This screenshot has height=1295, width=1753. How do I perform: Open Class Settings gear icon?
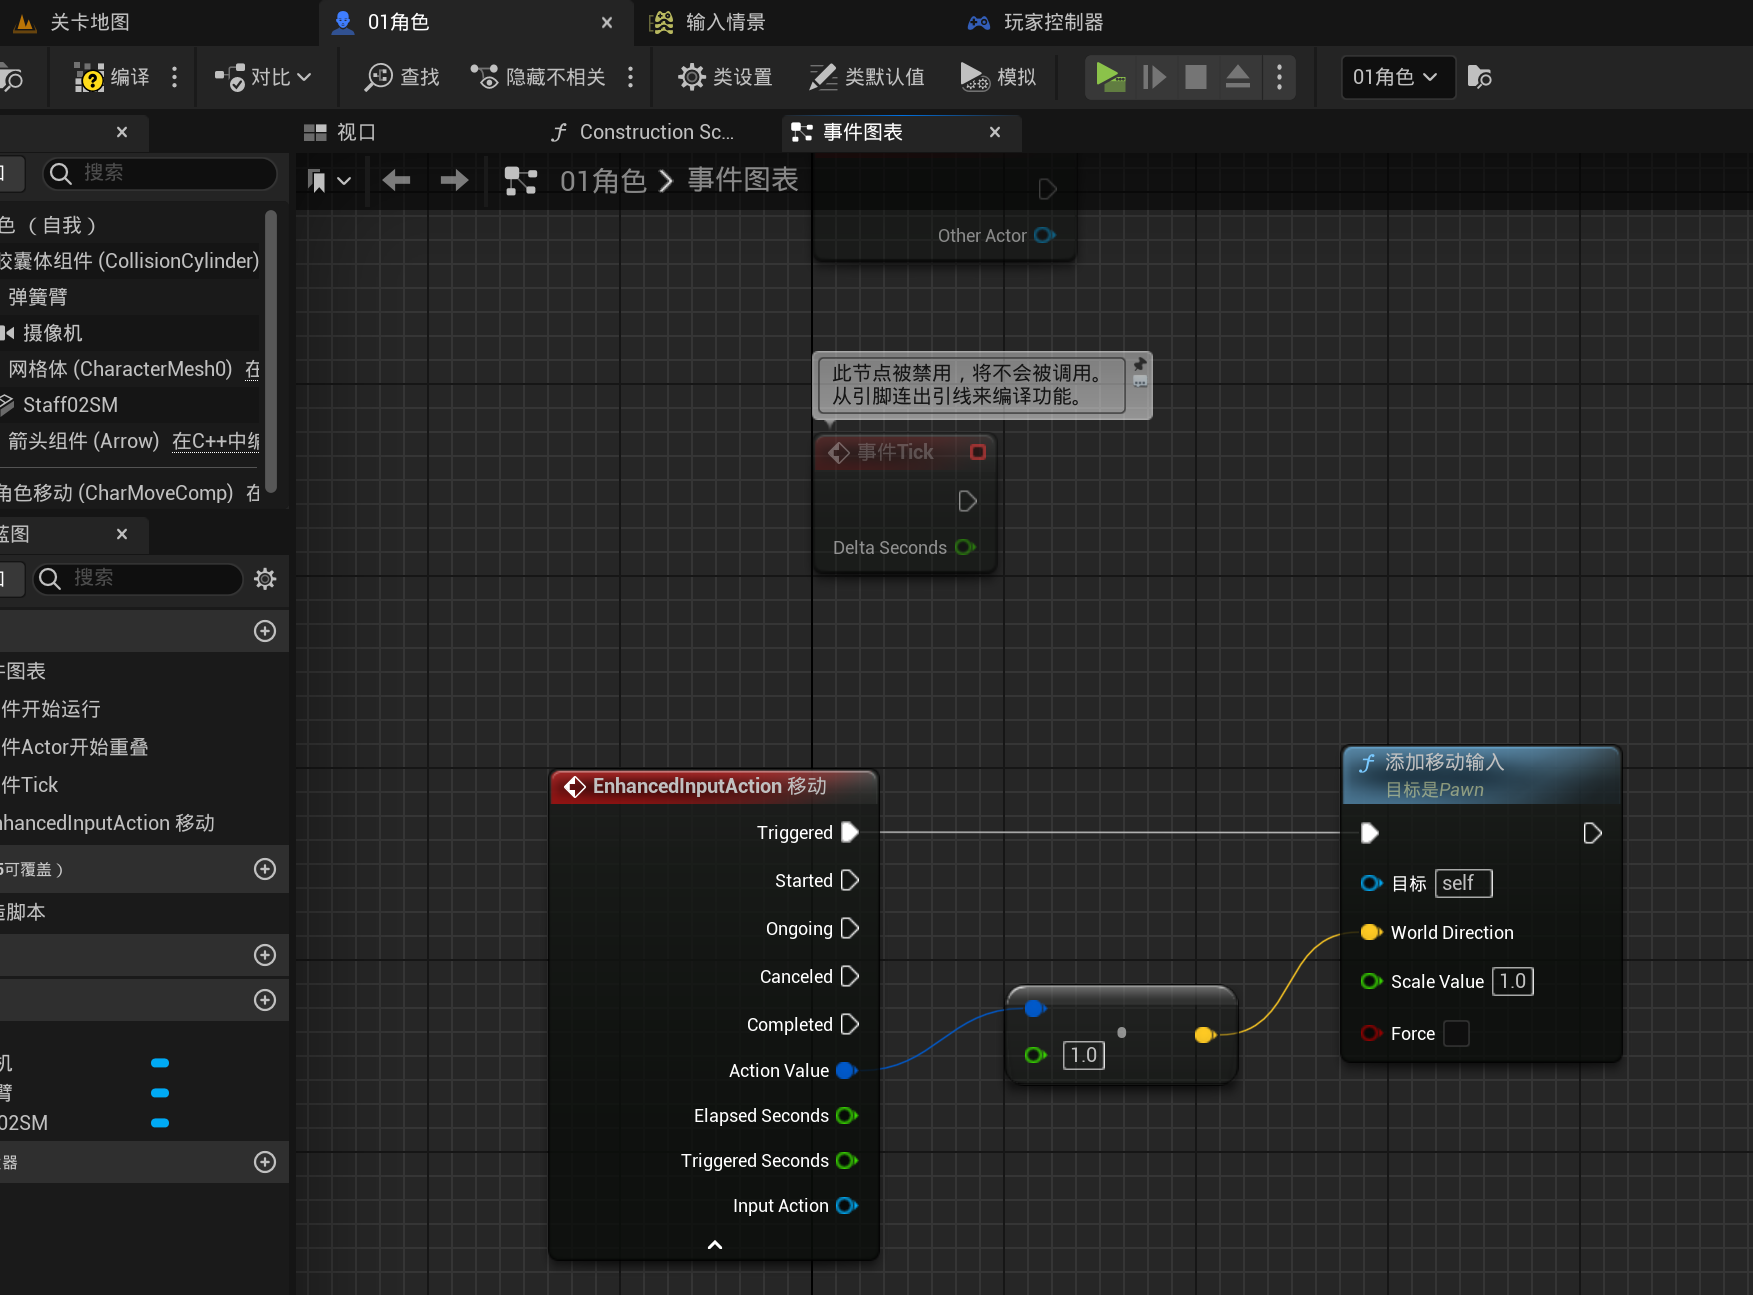click(x=691, y=77)
